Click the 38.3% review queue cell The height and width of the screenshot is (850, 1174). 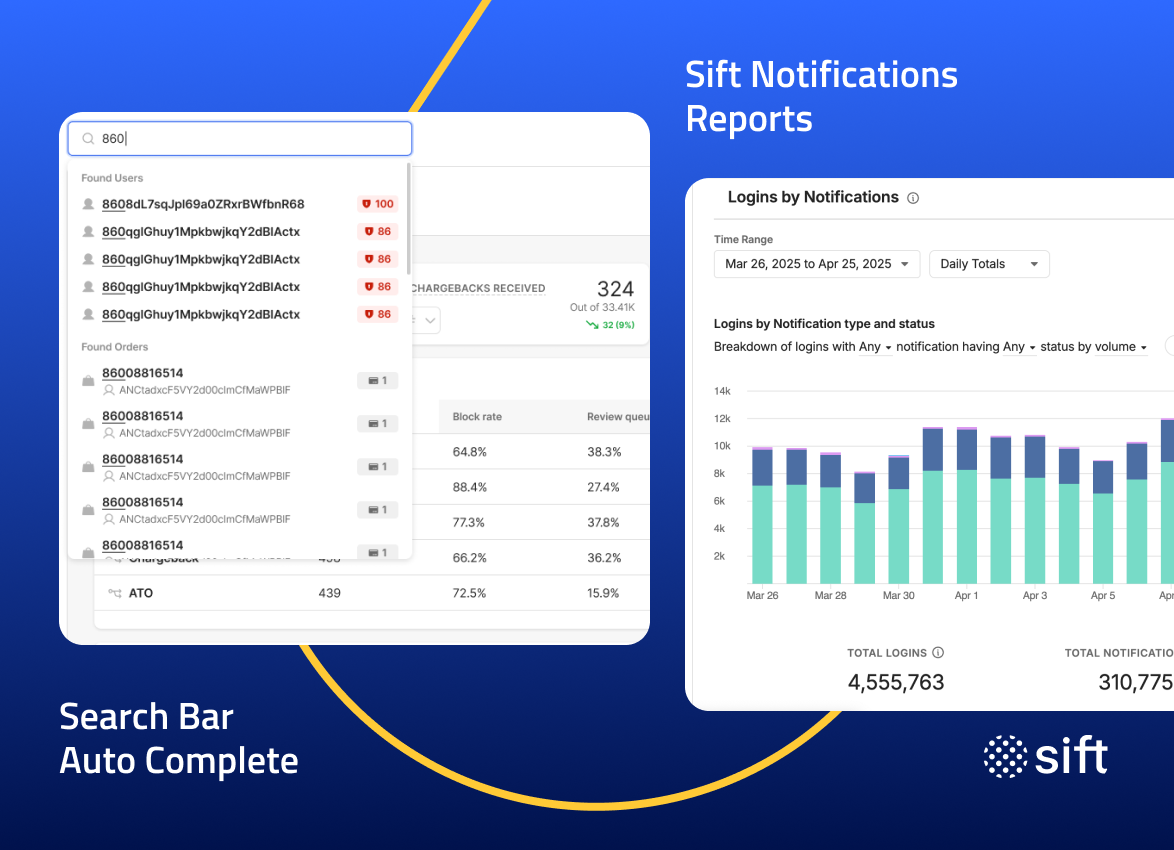pyautogui.click(x=604, y=452)
